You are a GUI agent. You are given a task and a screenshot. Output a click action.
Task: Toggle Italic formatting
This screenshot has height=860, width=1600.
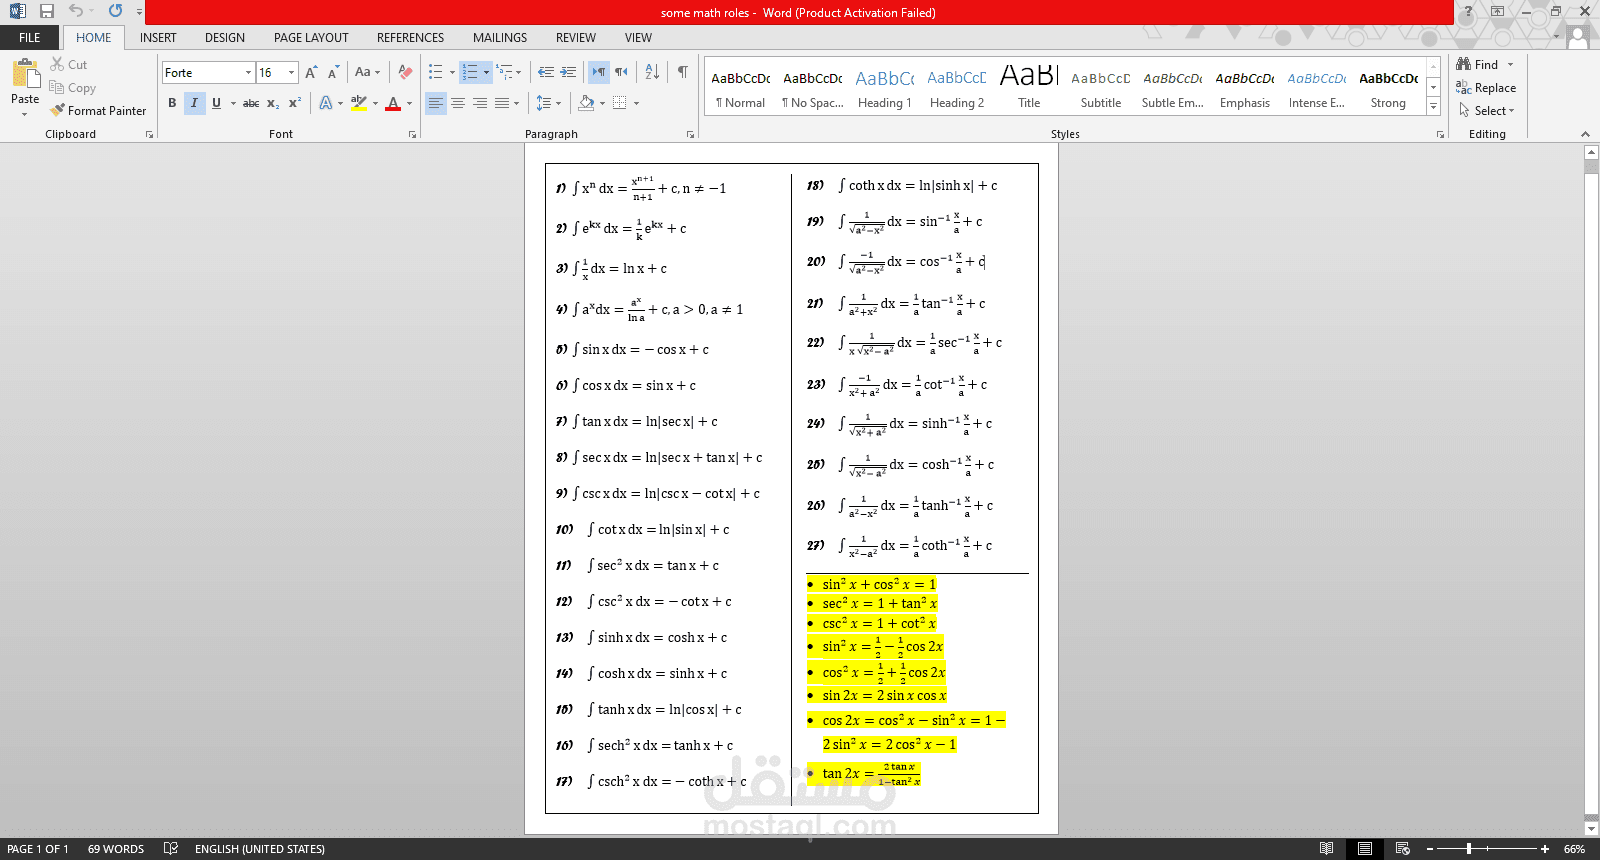pyautogui.click(x=194, y=103)
